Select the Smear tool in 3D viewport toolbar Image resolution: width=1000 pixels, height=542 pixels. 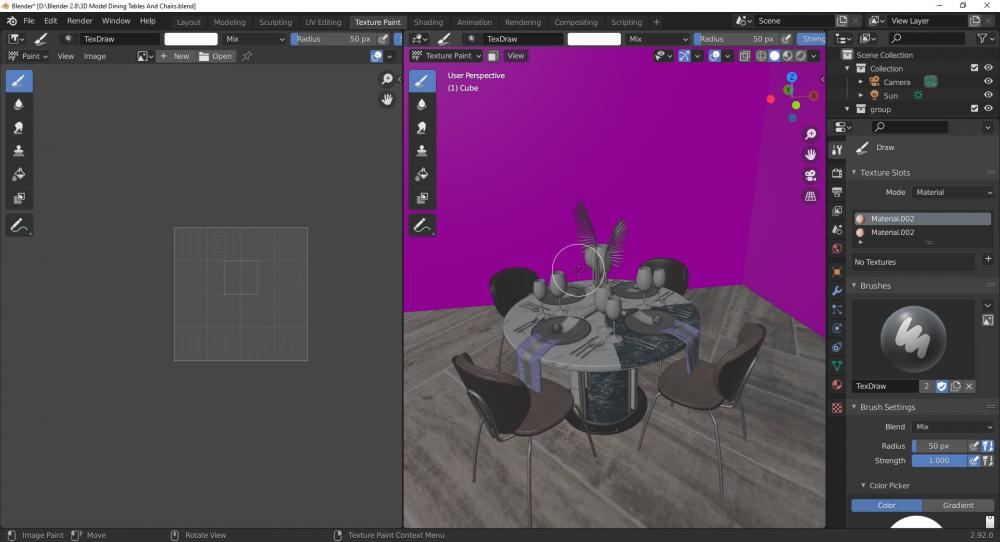click(421, 128)
